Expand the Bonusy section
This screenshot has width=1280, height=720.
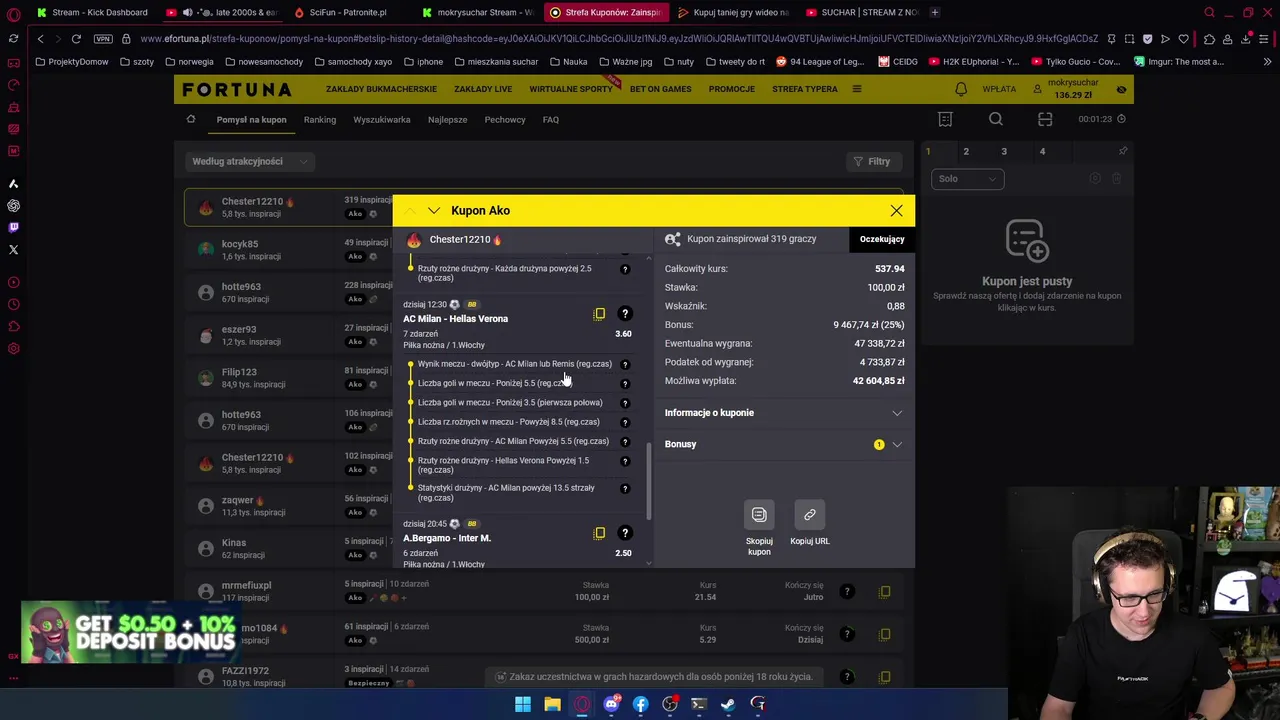(x=784, y=444)
